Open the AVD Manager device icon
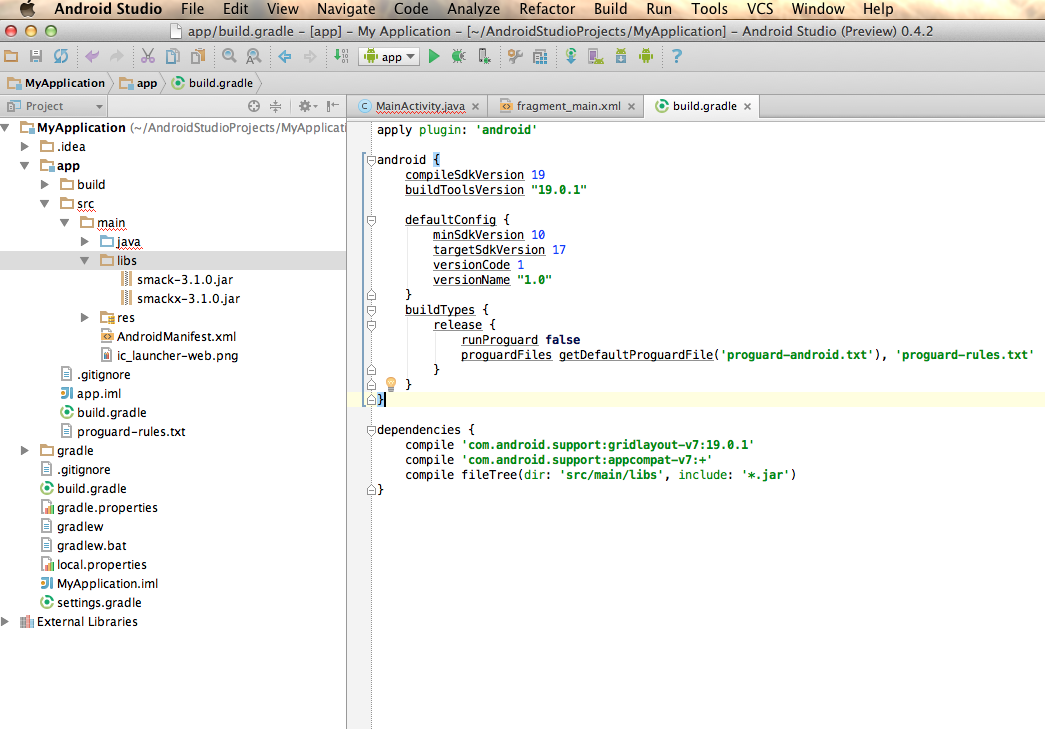The height and width of the screenshot is (729, 1045). tap(596, 57)
